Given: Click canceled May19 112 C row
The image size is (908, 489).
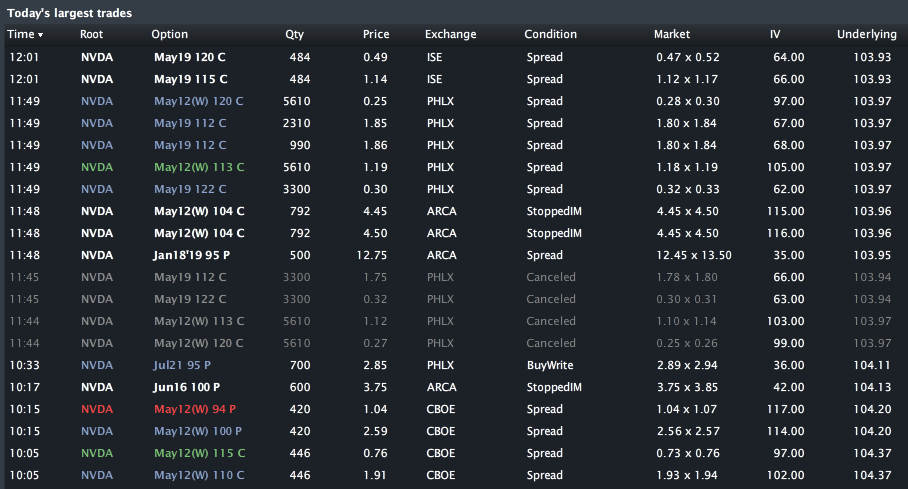Looking at the screenshot, I should point(454,278).
